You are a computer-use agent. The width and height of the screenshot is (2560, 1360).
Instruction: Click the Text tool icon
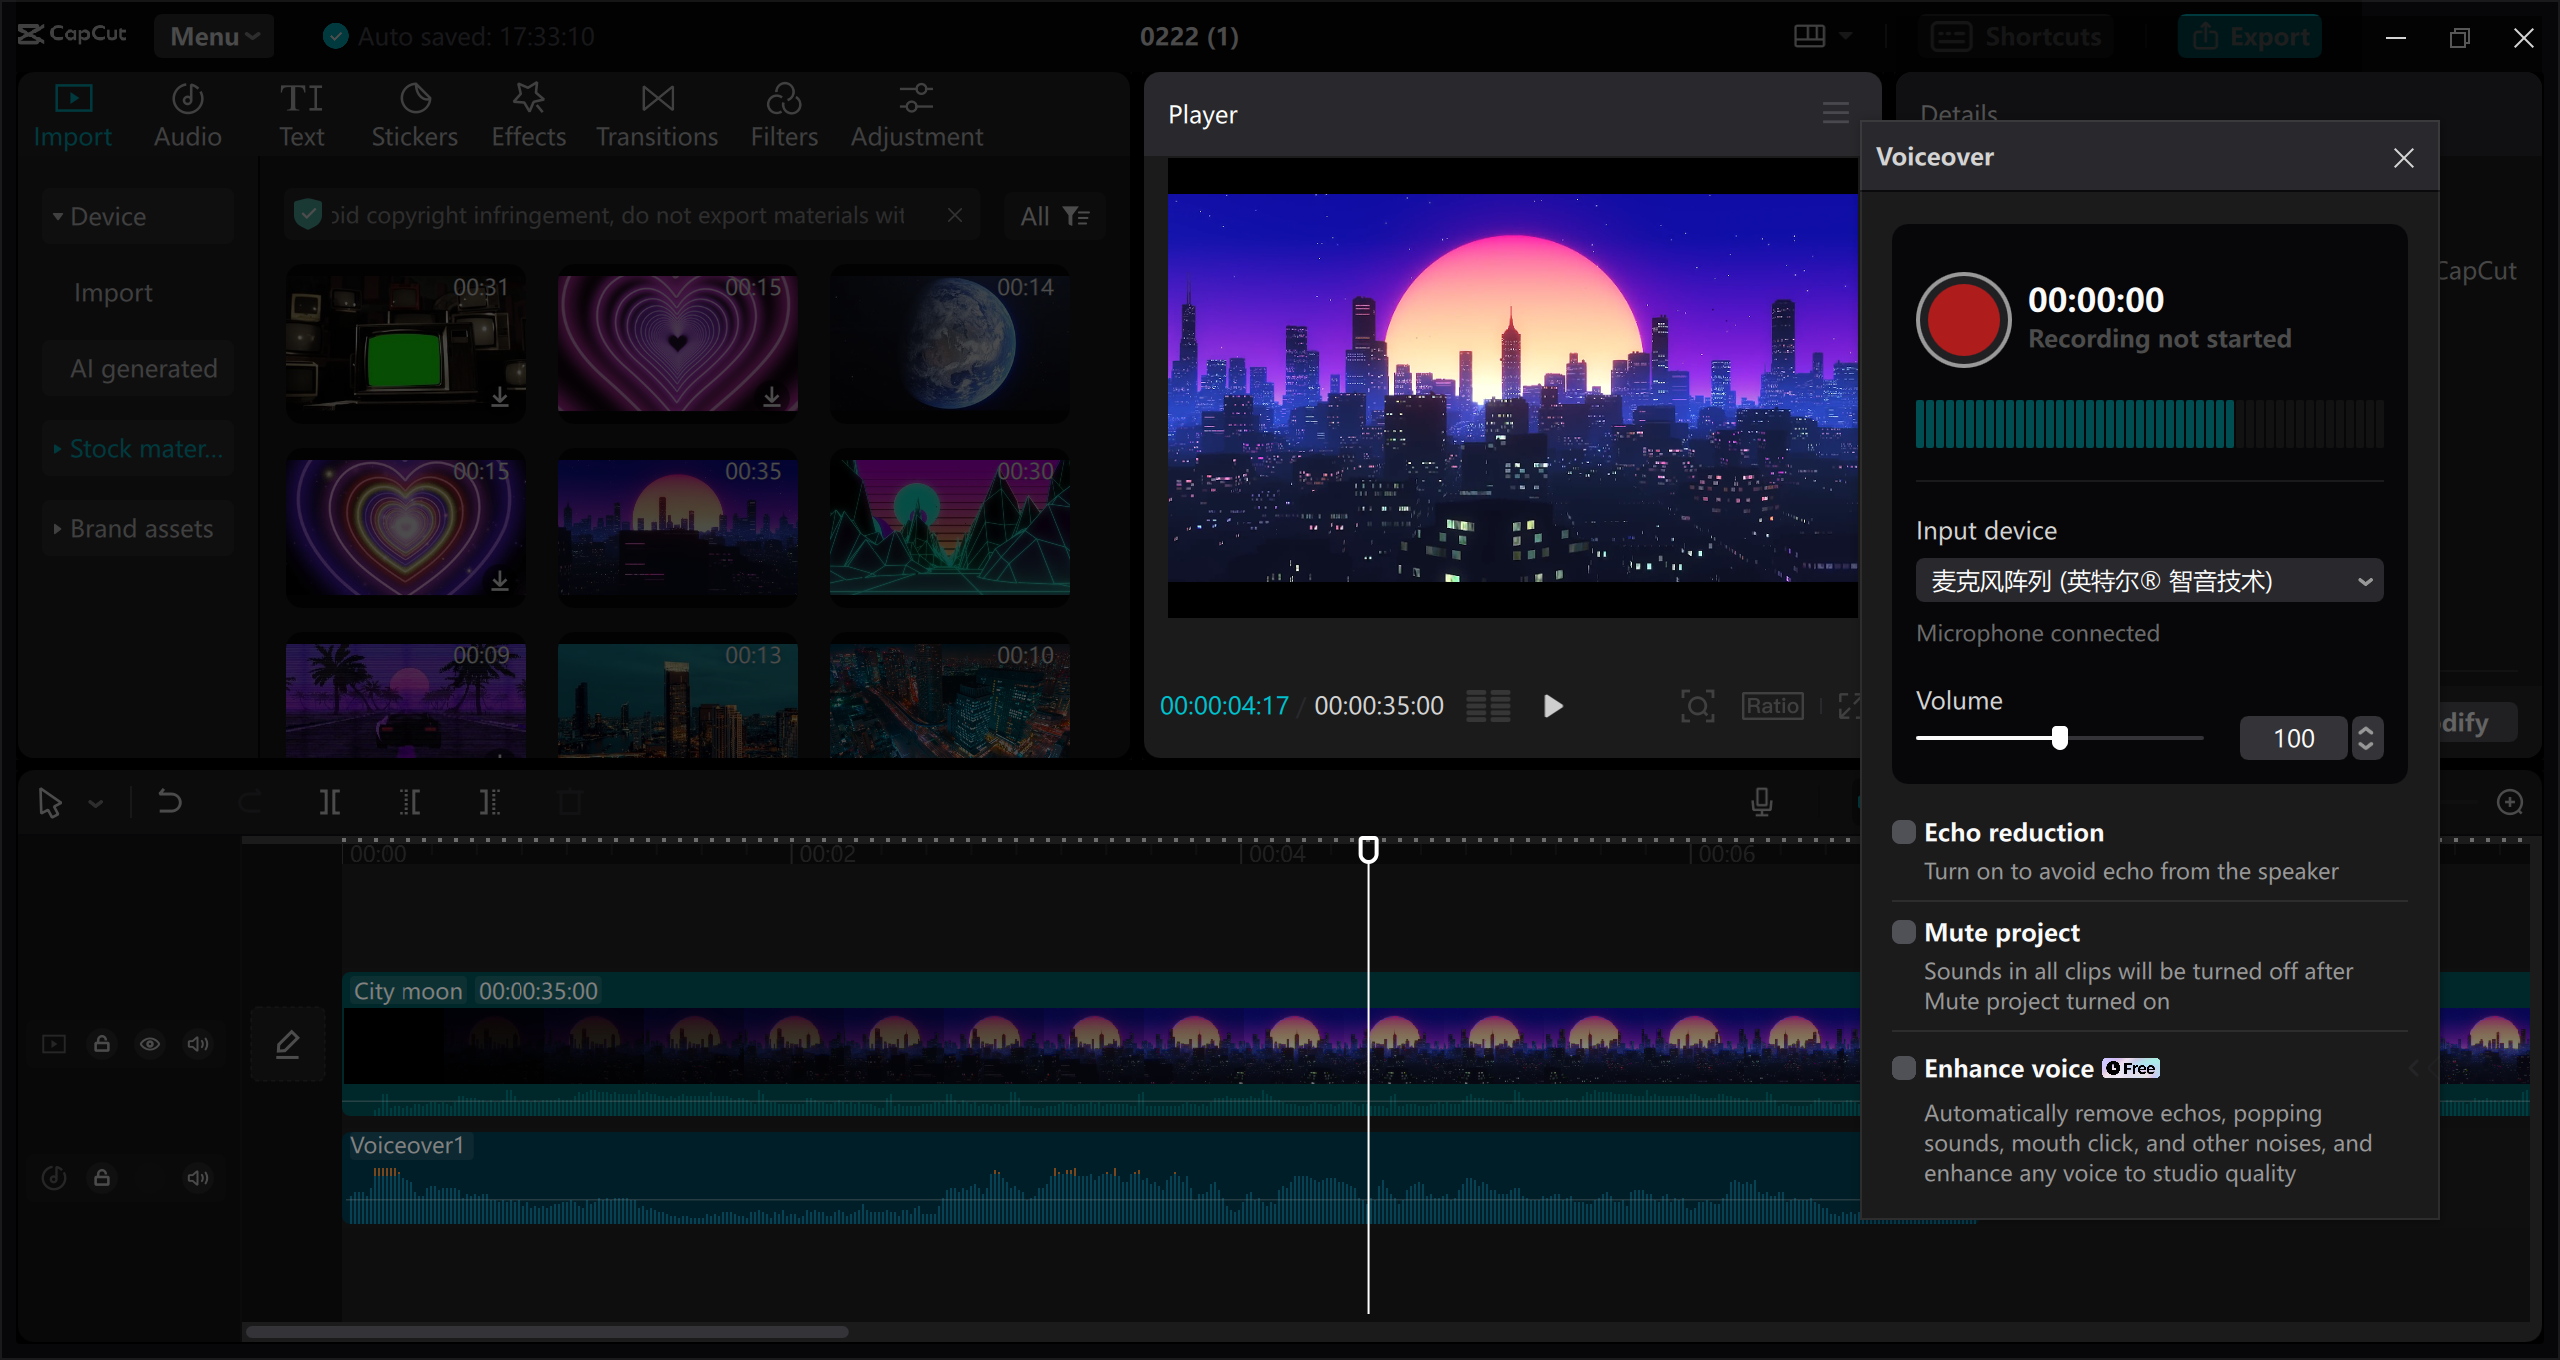coord(301,113)
